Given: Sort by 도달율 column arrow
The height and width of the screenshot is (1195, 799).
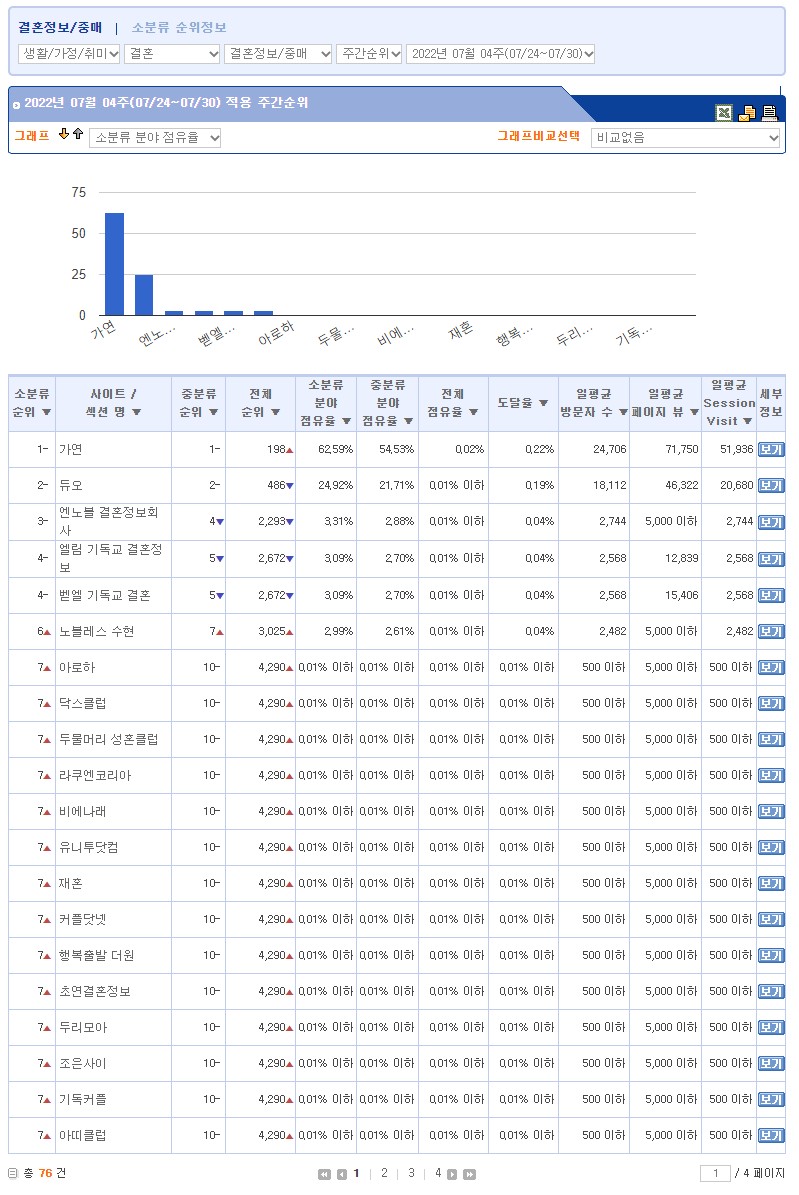Looking at the screenshot, I should [544, 403].
